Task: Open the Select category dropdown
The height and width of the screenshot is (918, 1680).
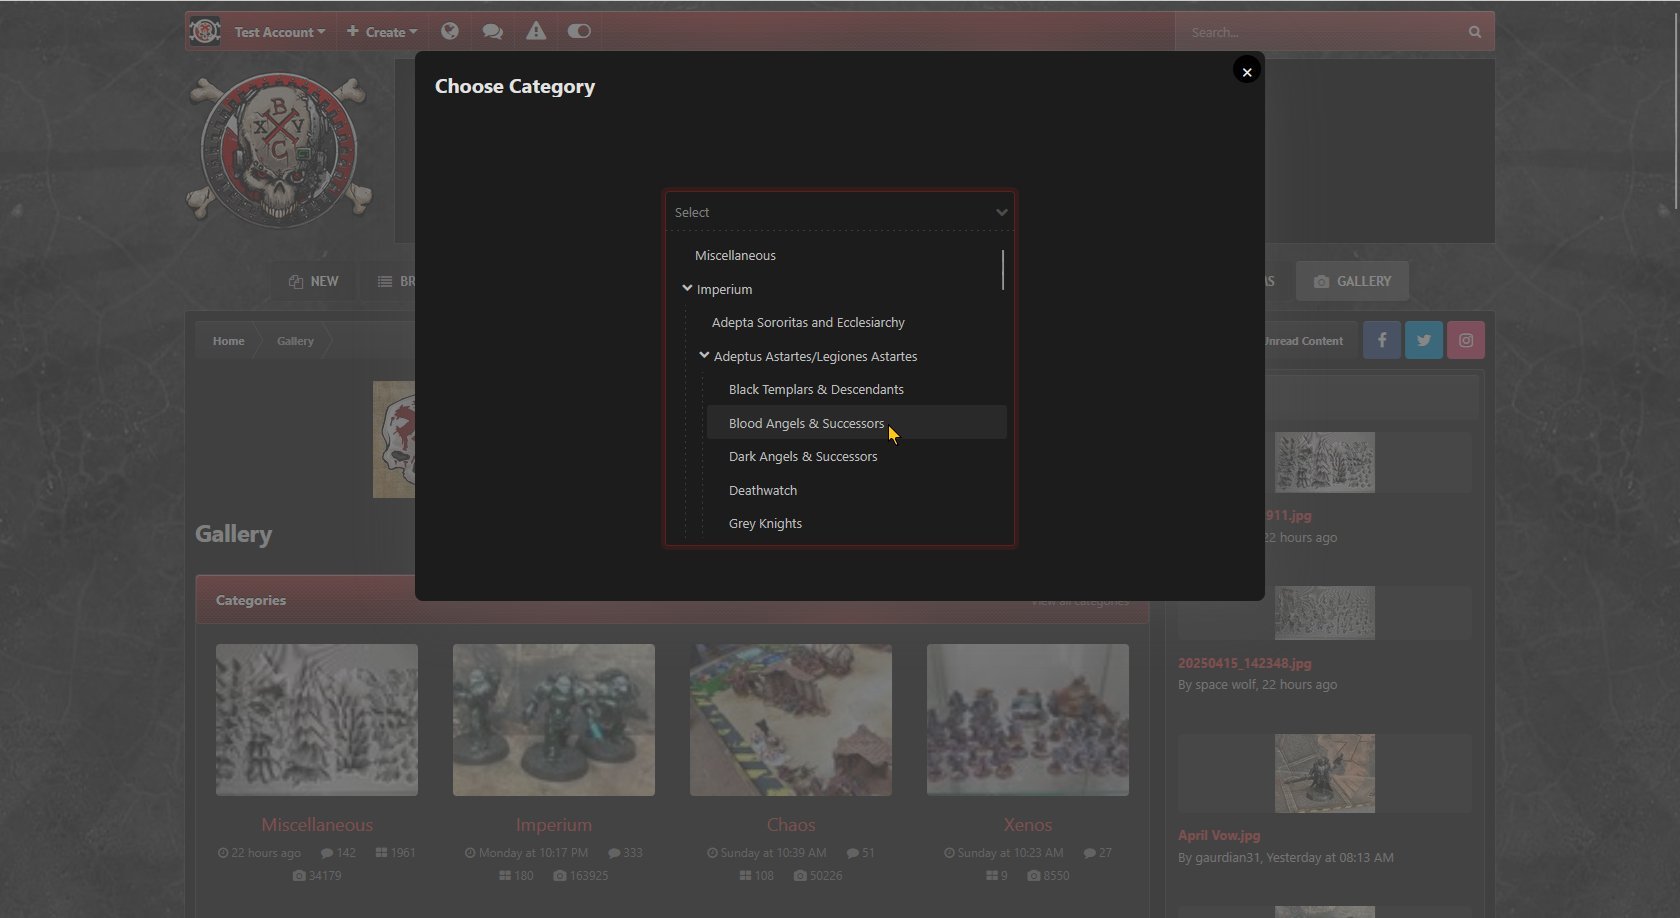Action: (x=840, y=212)
